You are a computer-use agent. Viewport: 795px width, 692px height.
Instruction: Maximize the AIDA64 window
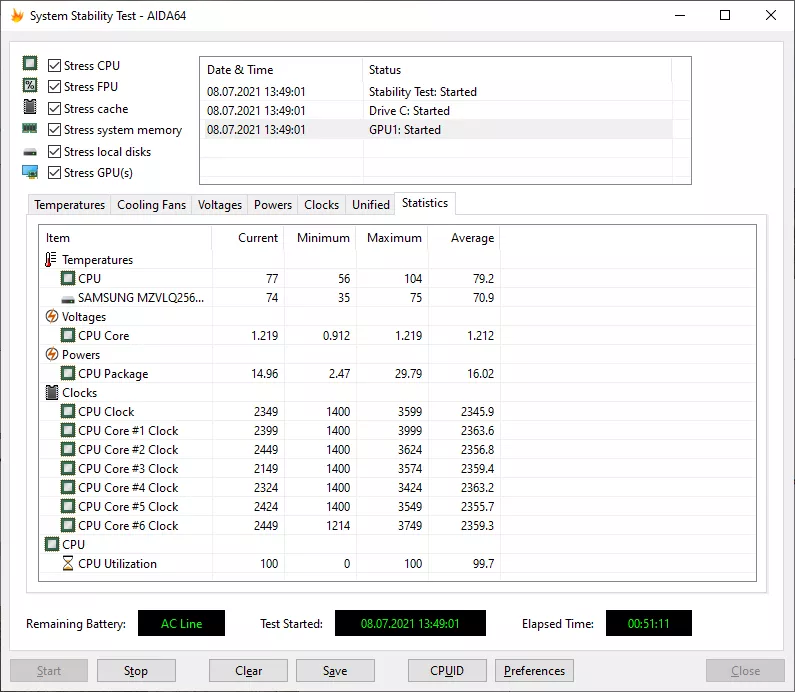coord(725,15)
